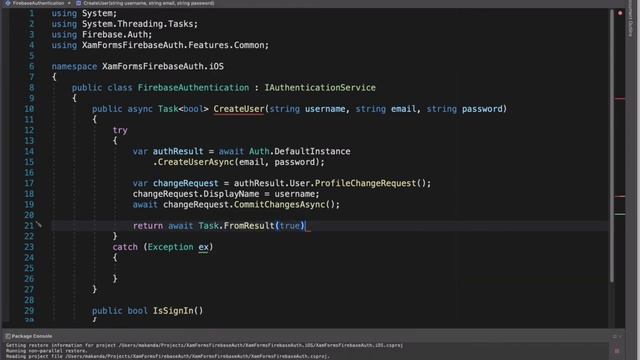The width and height of the screenshot is (640, 360).
Task: Click line number 21 in gutter
Action: 29,226
